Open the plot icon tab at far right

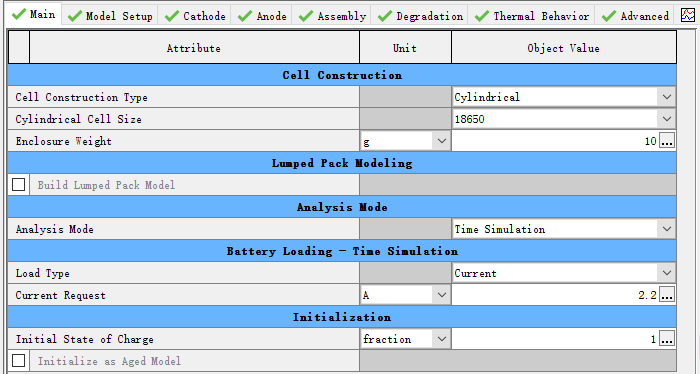point(688,15)
